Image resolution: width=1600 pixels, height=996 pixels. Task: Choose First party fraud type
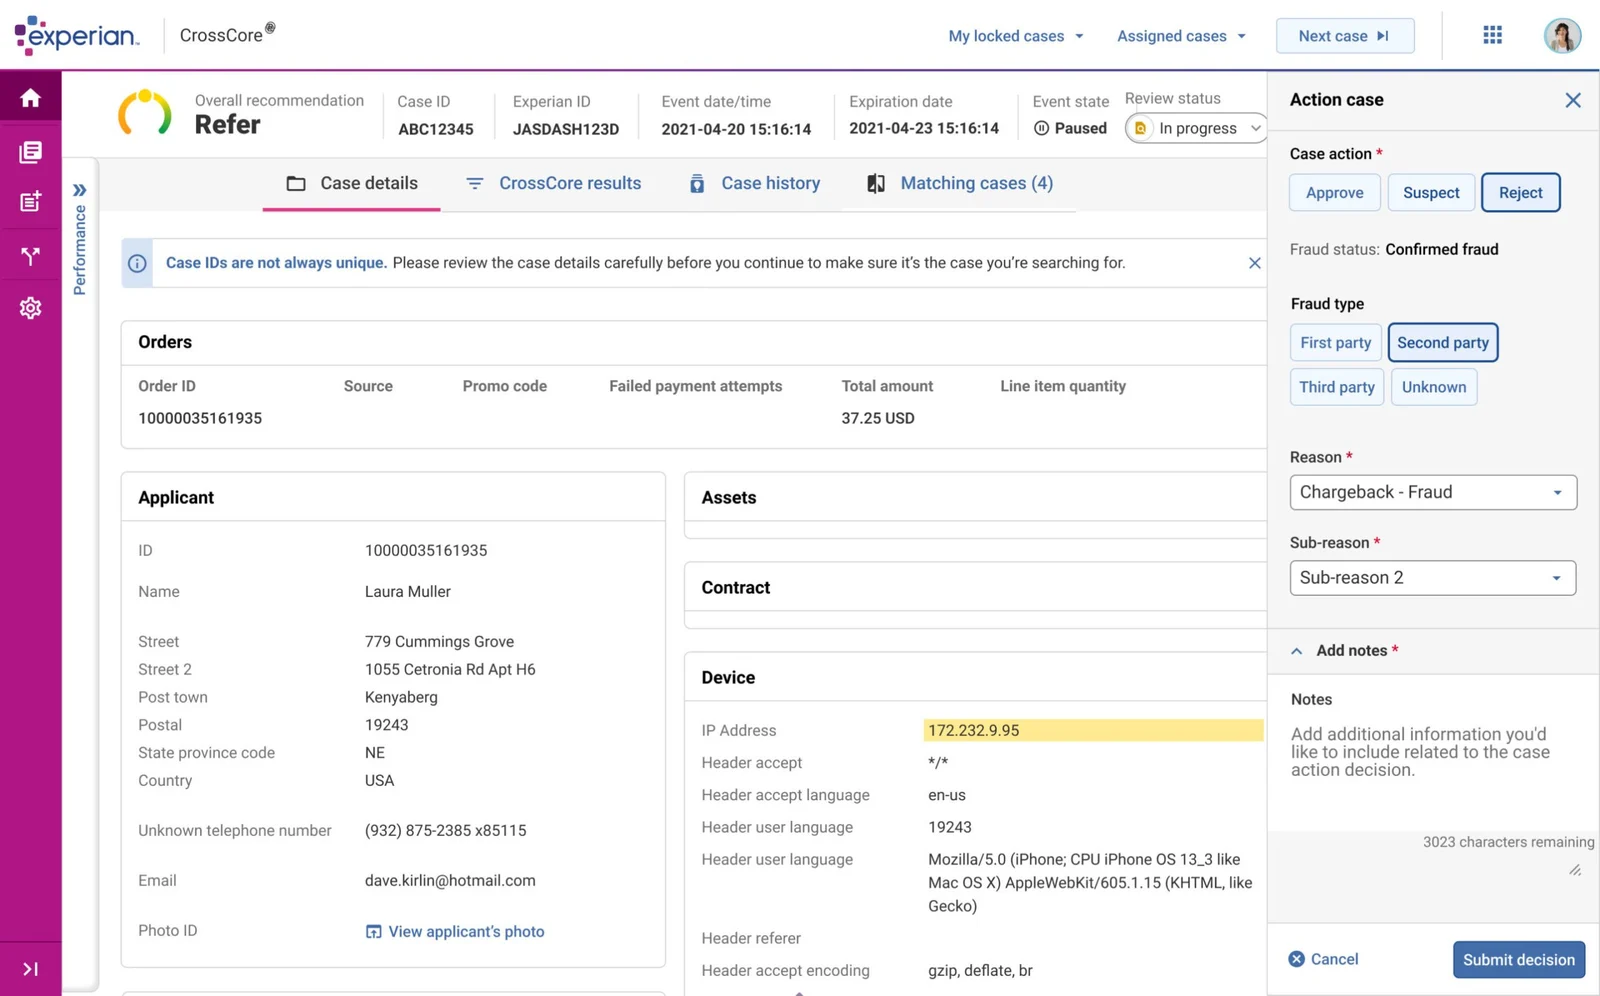[1336, 342]
